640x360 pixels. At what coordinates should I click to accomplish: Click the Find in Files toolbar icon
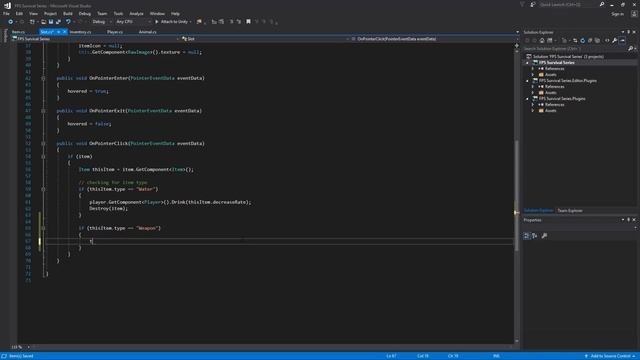point(199,22)
